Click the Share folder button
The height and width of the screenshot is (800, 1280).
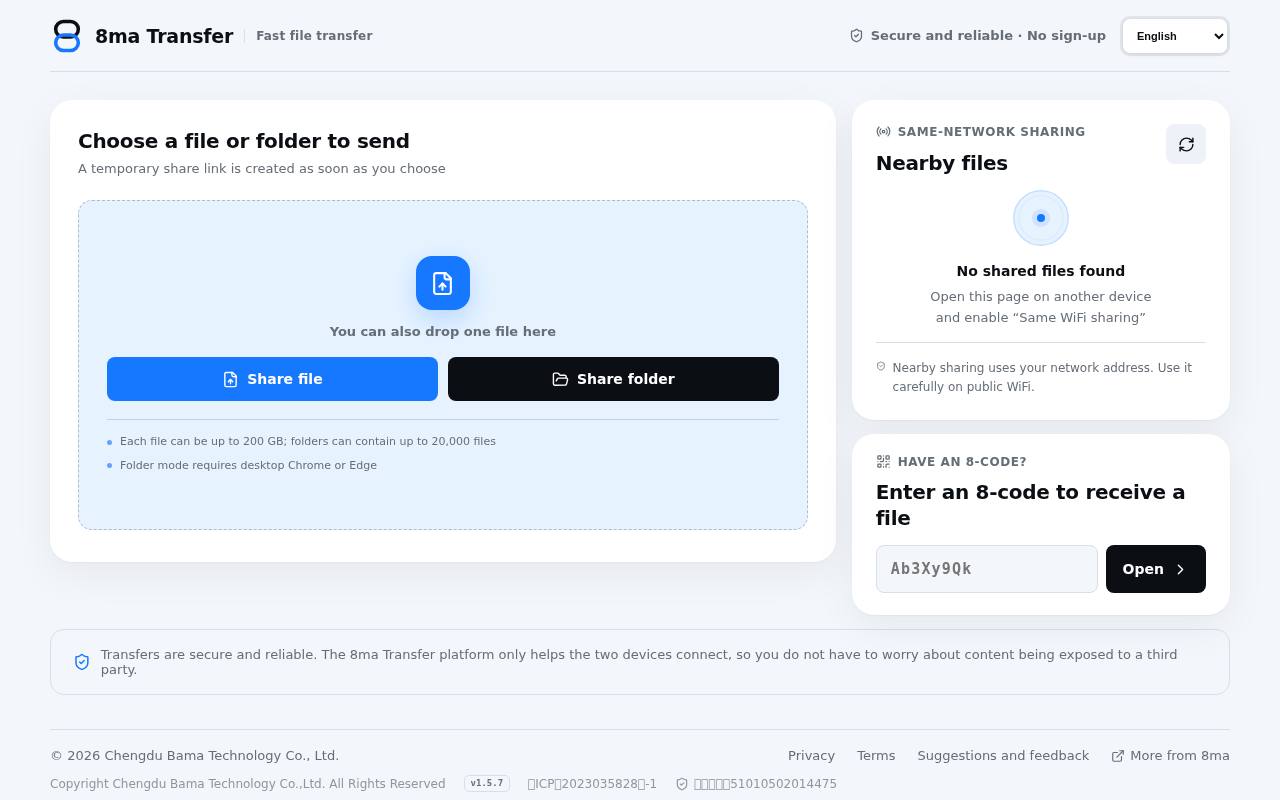(x=613, y=379)
